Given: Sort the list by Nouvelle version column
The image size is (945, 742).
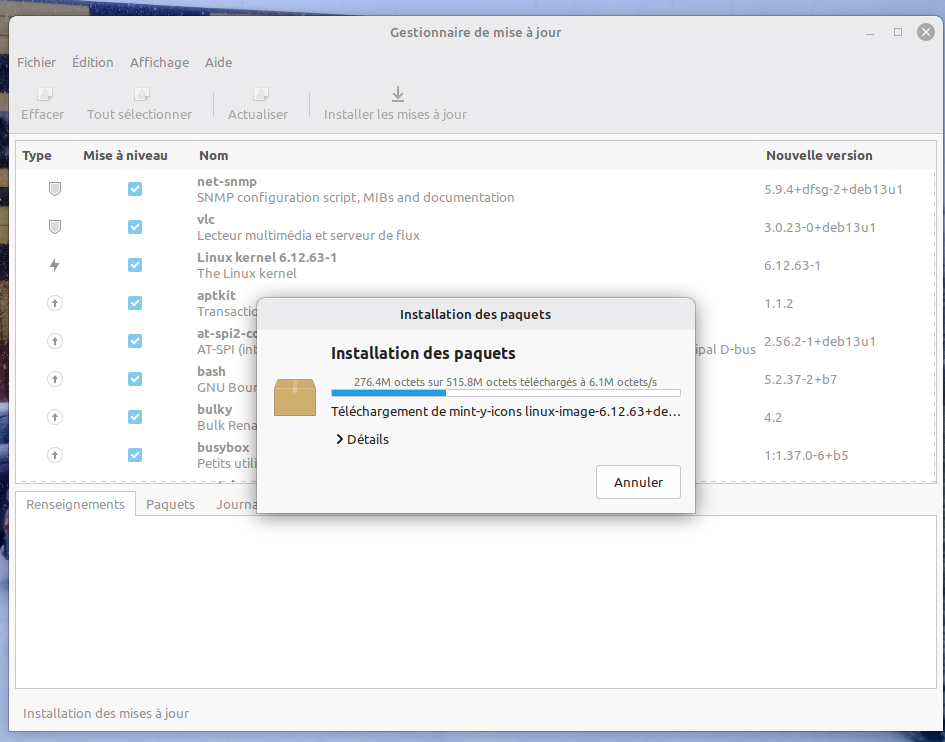Looking at the screenshot, I should 819,156.
